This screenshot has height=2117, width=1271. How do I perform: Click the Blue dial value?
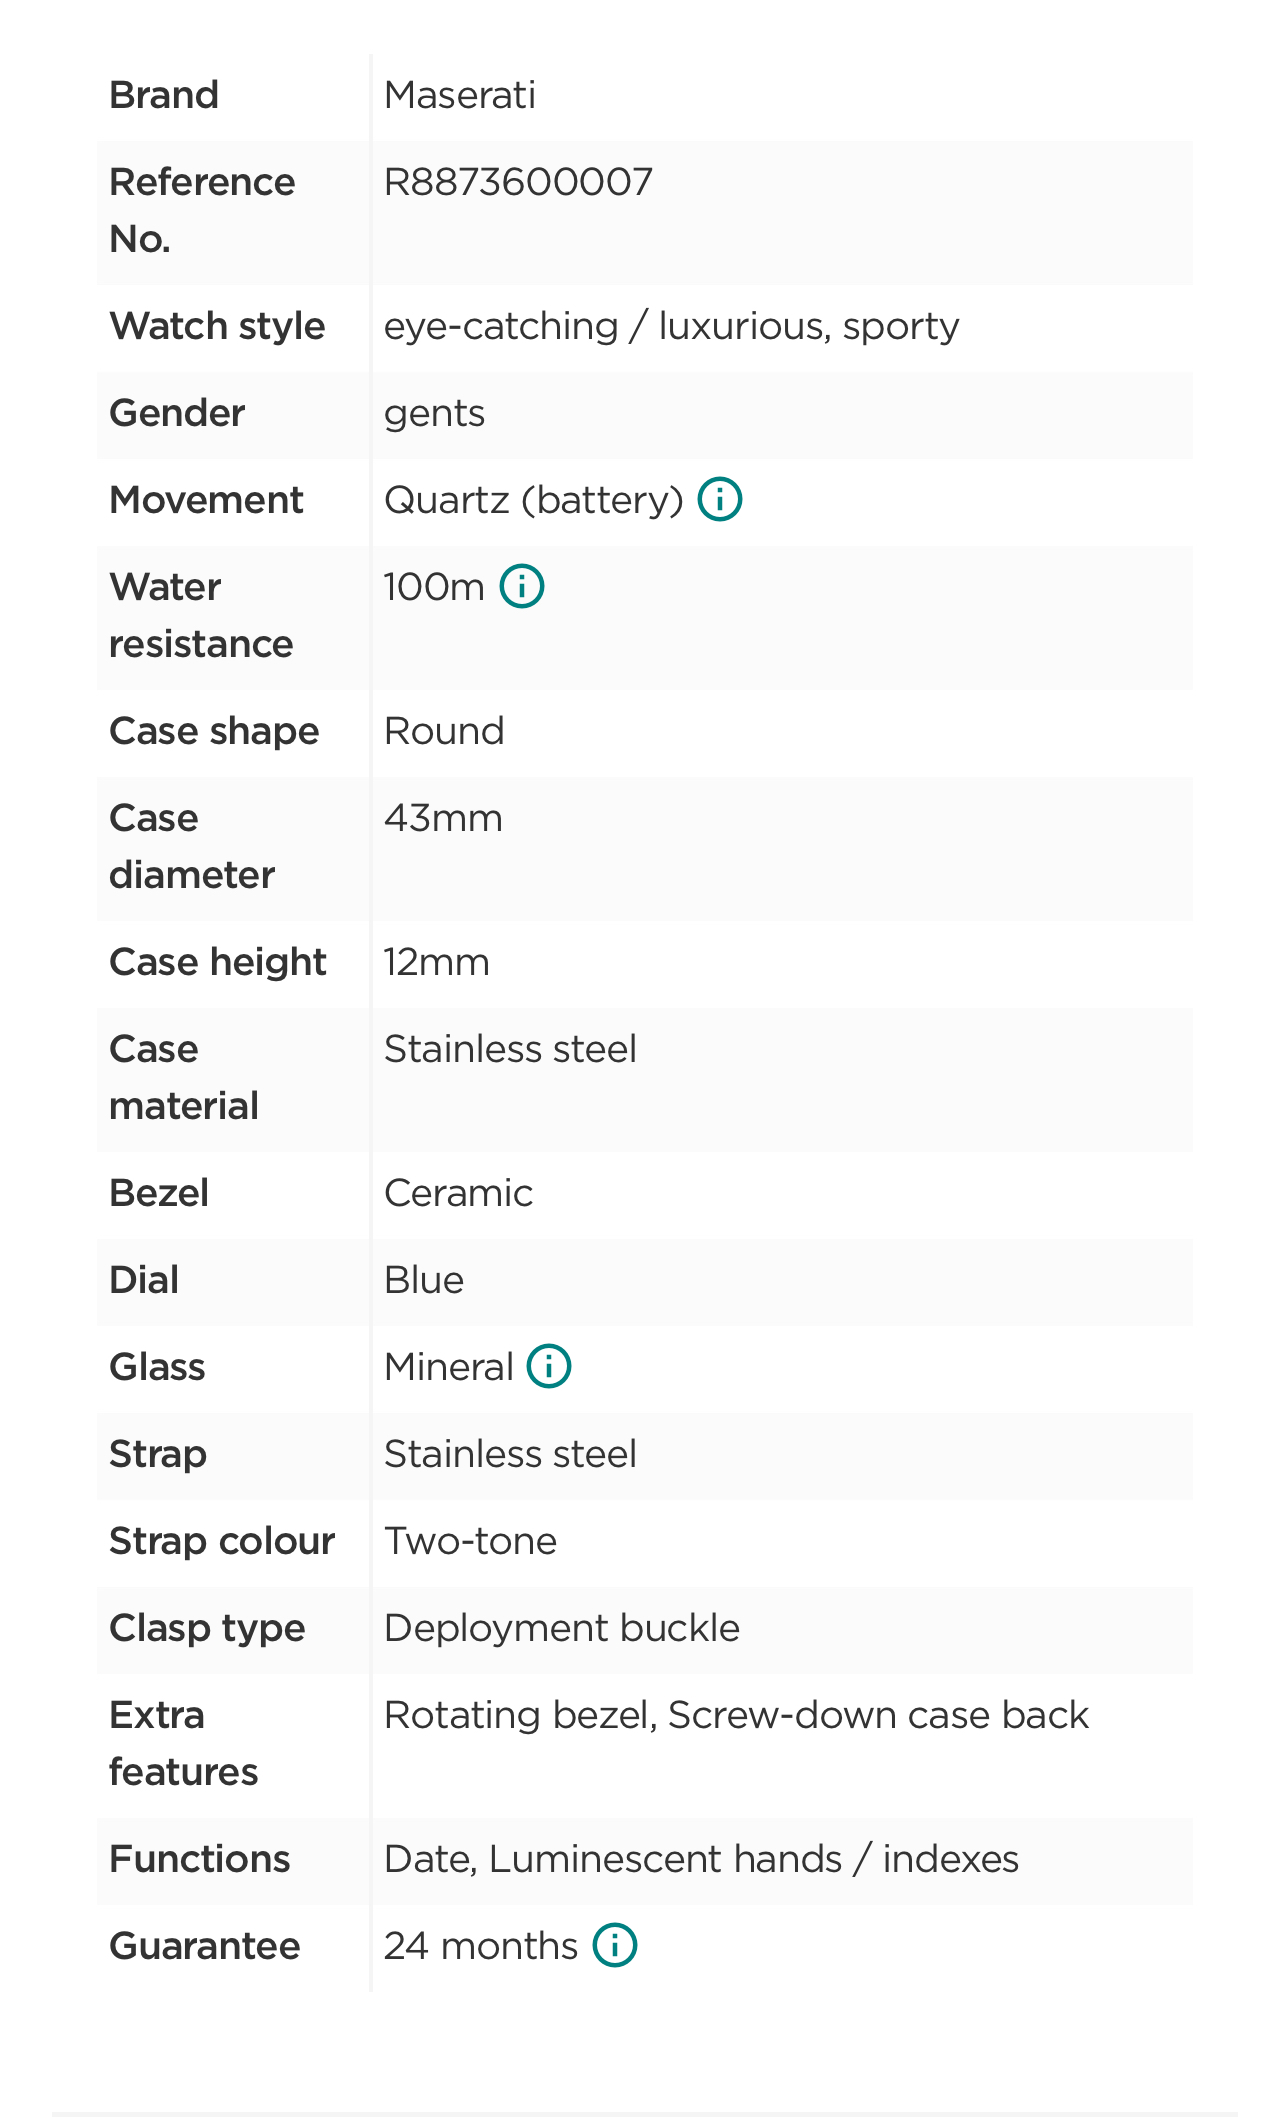pos(424,1280)
